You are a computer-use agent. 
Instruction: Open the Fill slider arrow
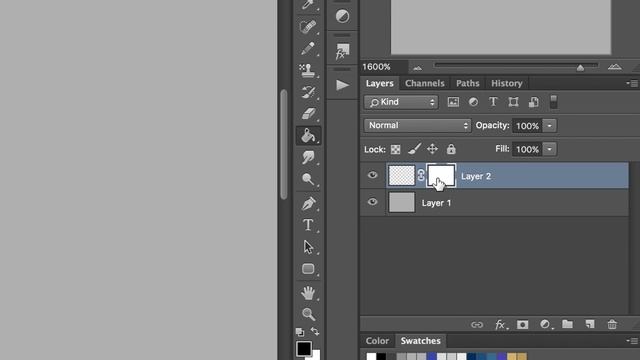pos(549,149)
